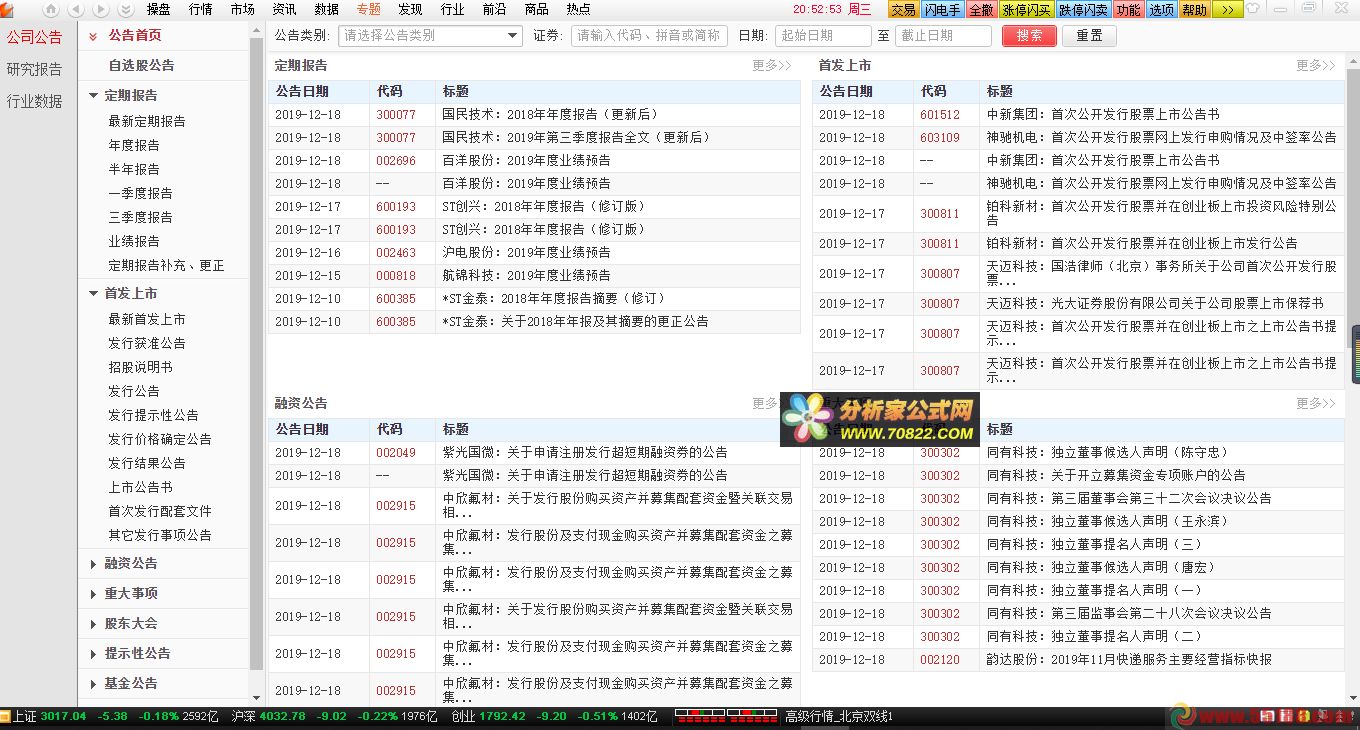Select 发行价格确定公告 in the tree
The height and width of the screenshot is (730, 1360).
tap(160, 440)
